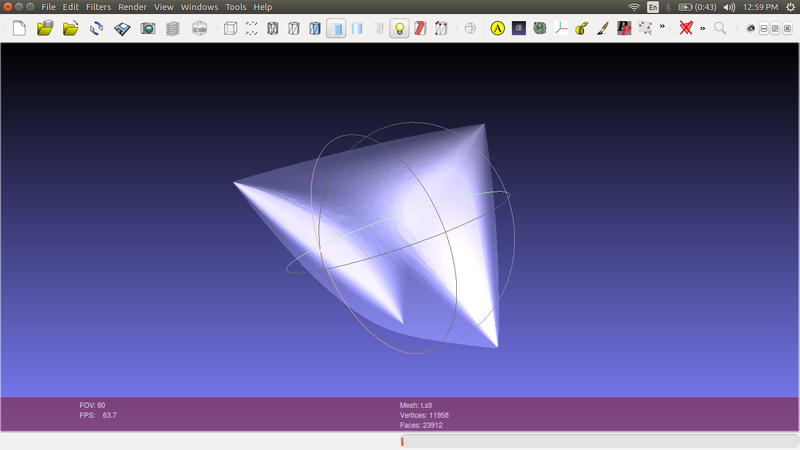Click the gray globe raster view icon
800x450 pixels.
click(x=199, y=28)
